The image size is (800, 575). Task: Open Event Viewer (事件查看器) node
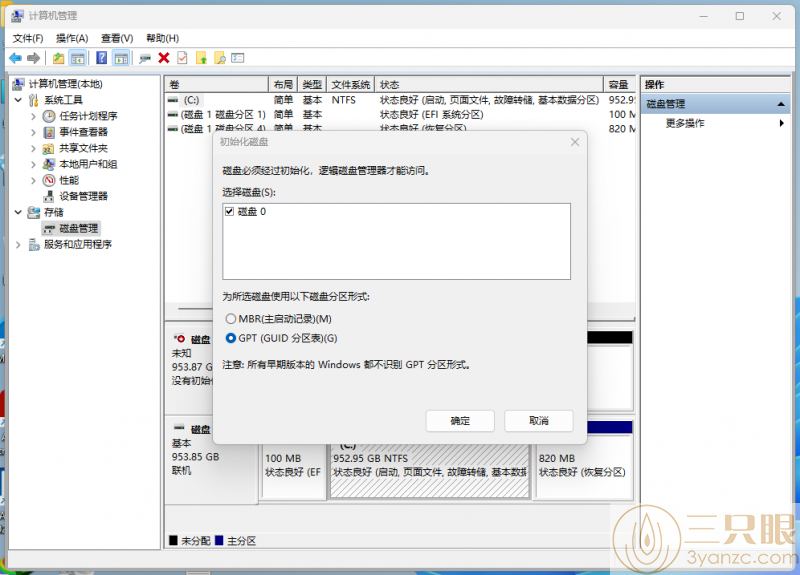[x=84, y=132]
